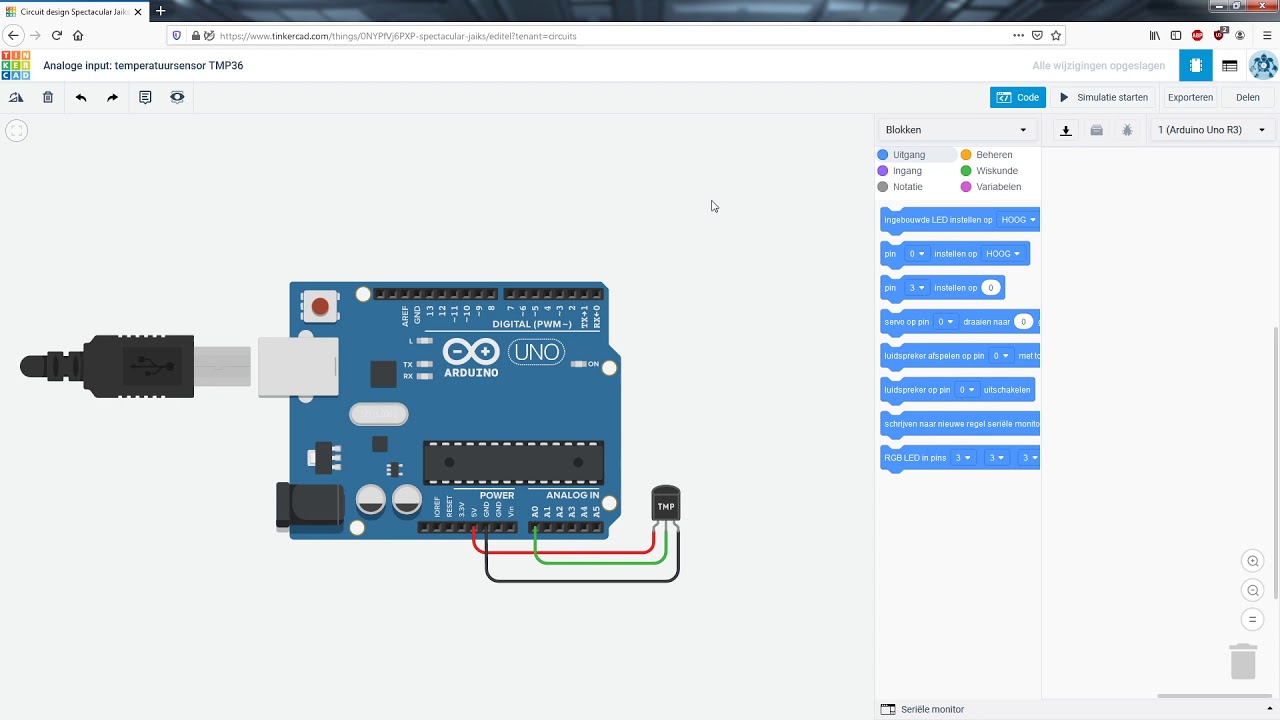Screen dimensions: 1280x720
Task: Click the angle value field in the servo block
Action: tap(1023, 322)
